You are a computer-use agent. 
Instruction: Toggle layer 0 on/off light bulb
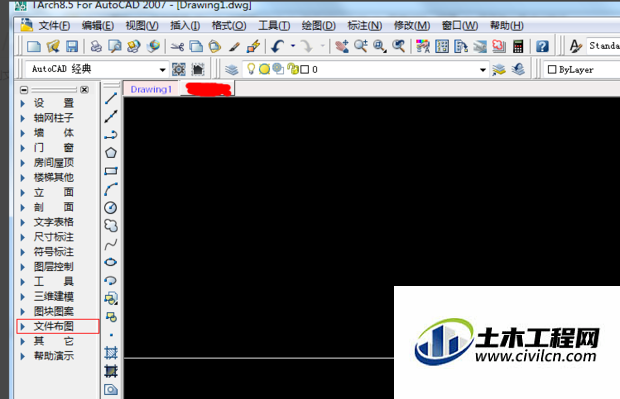coord(251,69)
